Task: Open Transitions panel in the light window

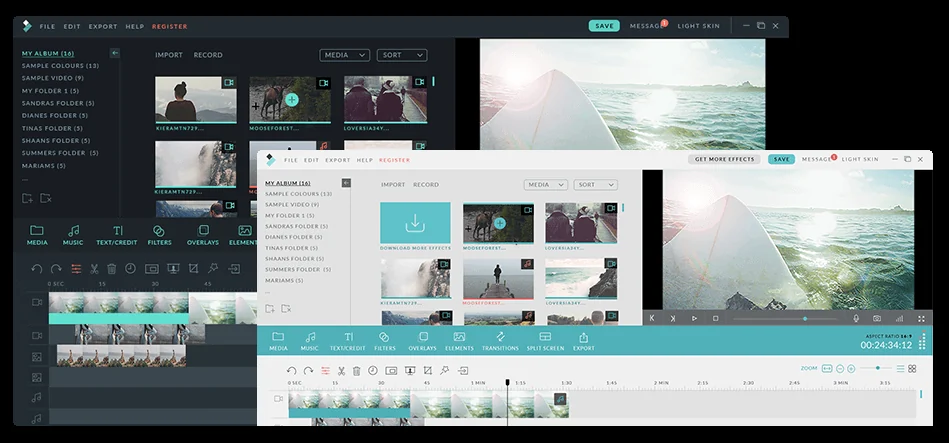Action: 500,341
